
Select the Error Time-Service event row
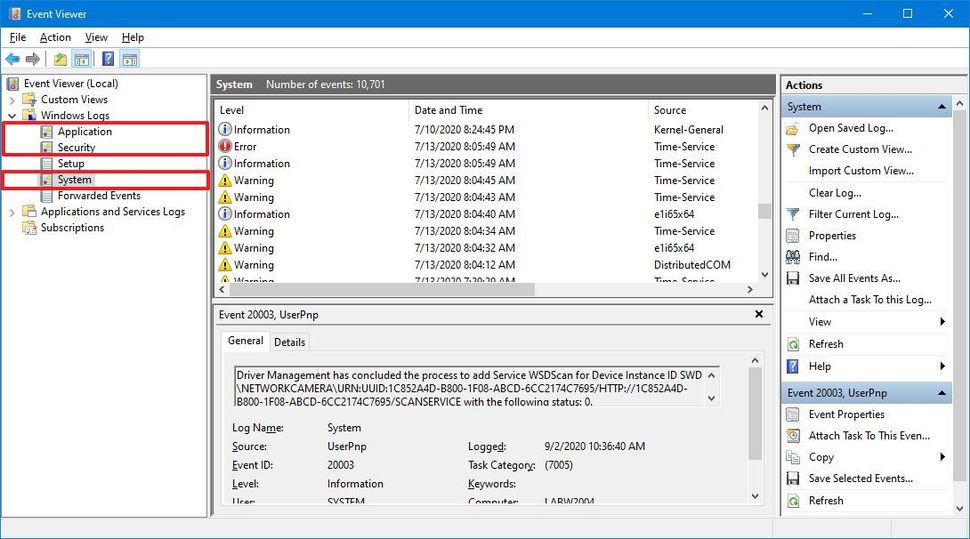pos(486,147)
